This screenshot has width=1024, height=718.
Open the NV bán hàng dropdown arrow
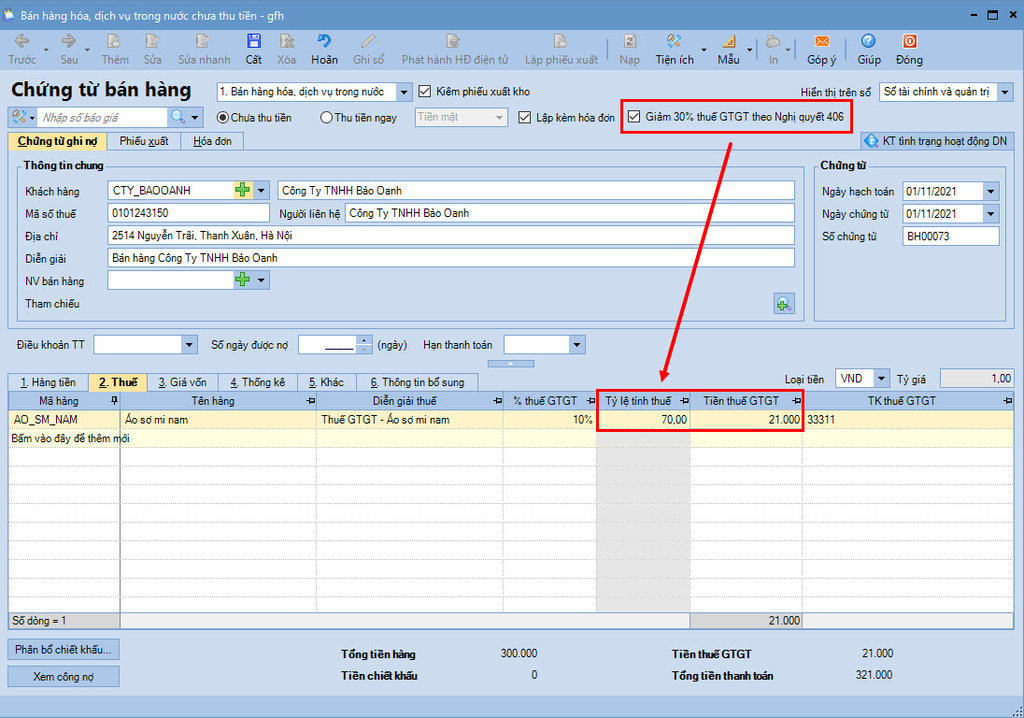(261, 280)
